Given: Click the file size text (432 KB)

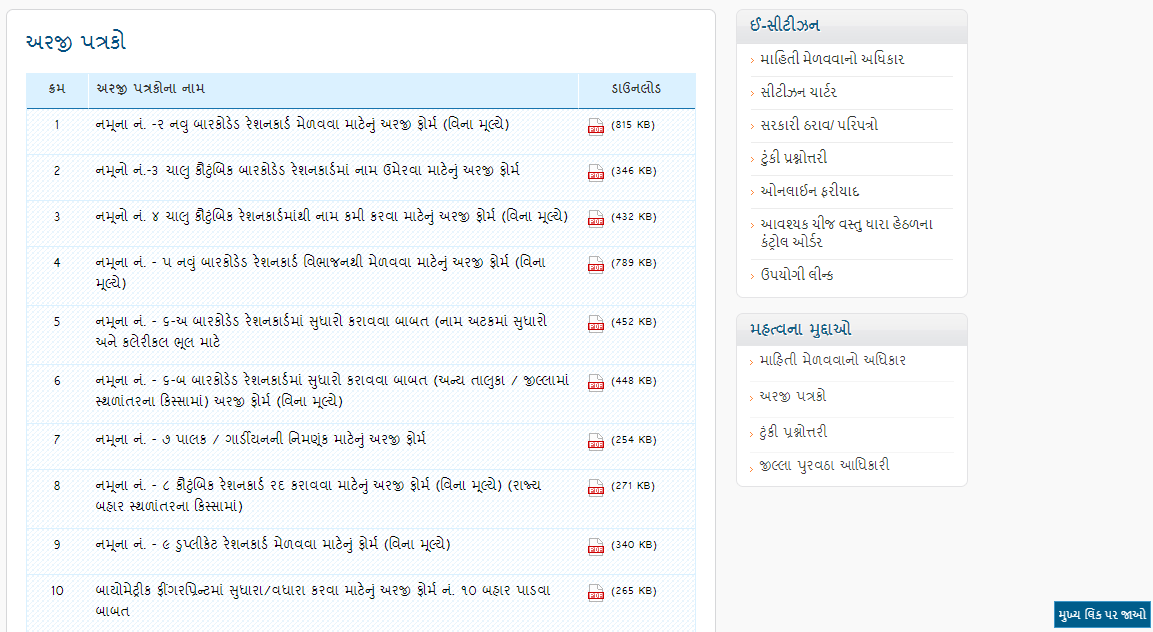Looking at the screenshot, I should pos(633,217).
